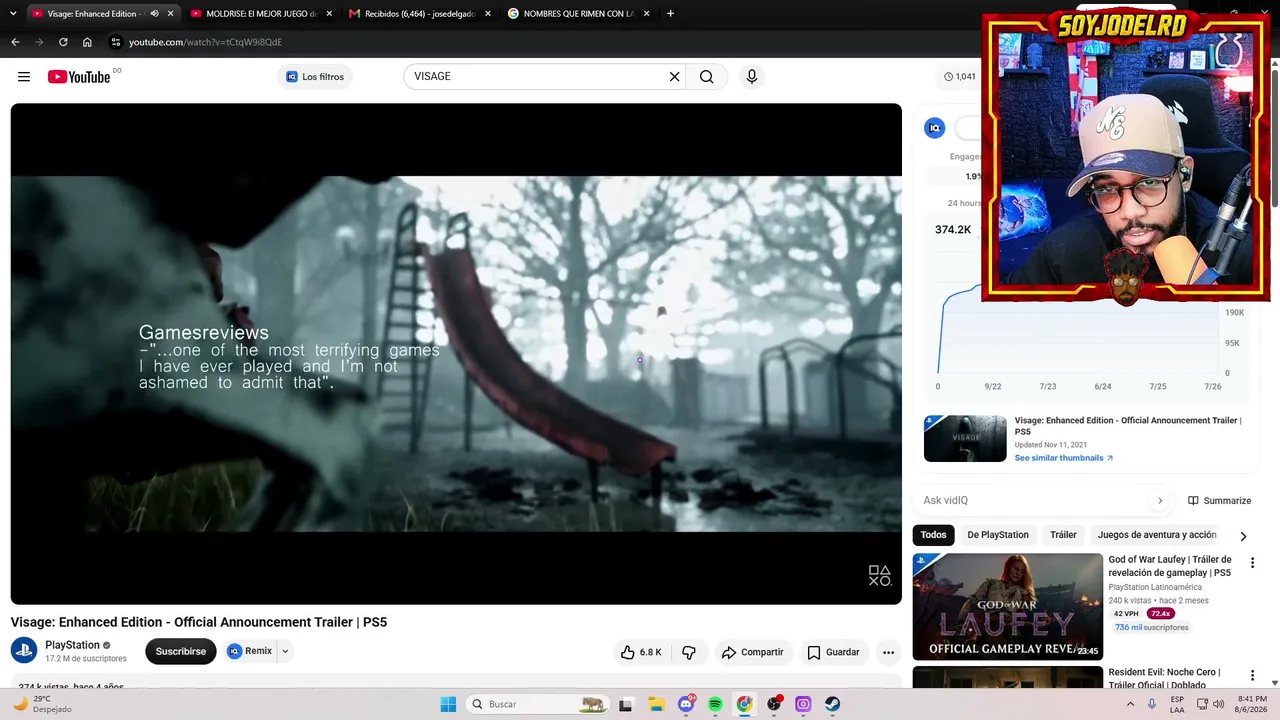Image resolution: width=1280 pixels, height=720 pixels.
Task: Play the God of War Laufey thumbnail
Action: point(1007,606)
